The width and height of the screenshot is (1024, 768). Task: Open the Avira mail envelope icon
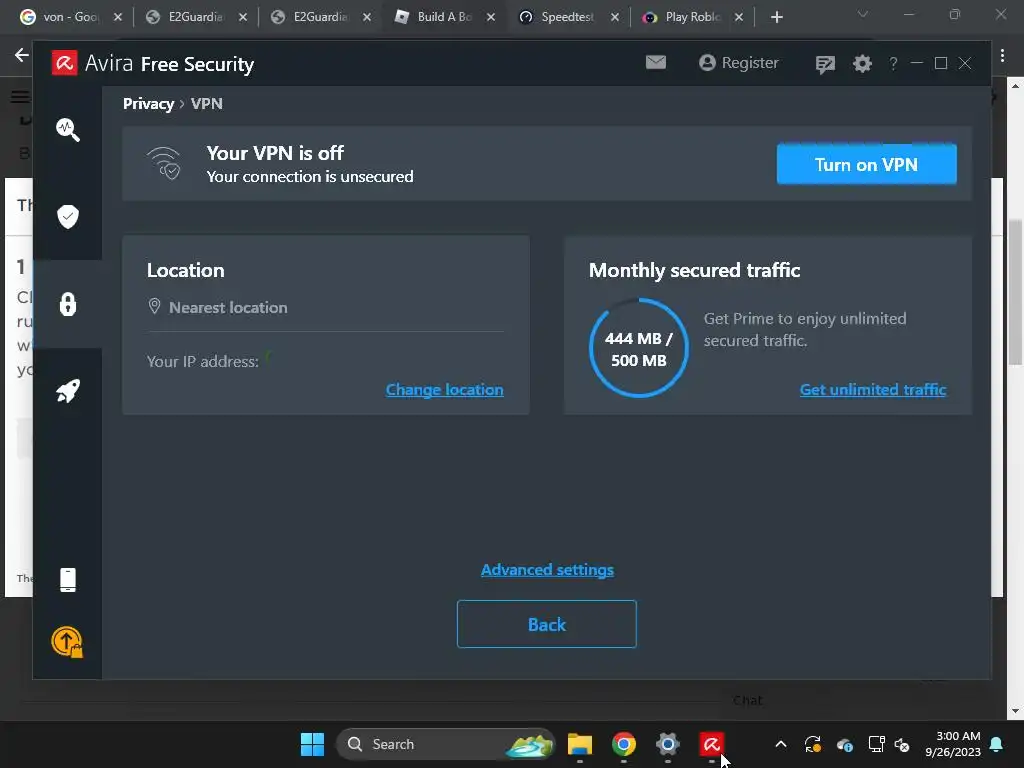656,62
